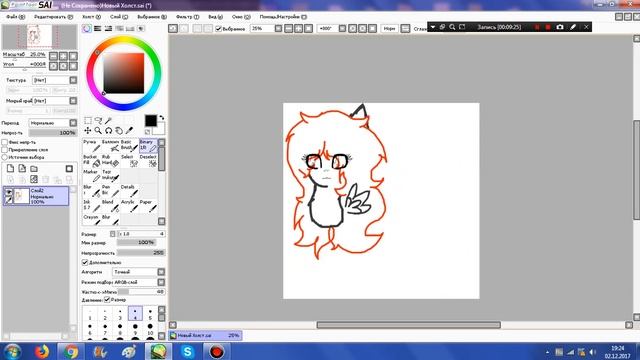The height and width of the screenshot is (360, 640).
Task: Toggle the Выбранное checkbox in toolbar
Action: (x=218, y=29)
